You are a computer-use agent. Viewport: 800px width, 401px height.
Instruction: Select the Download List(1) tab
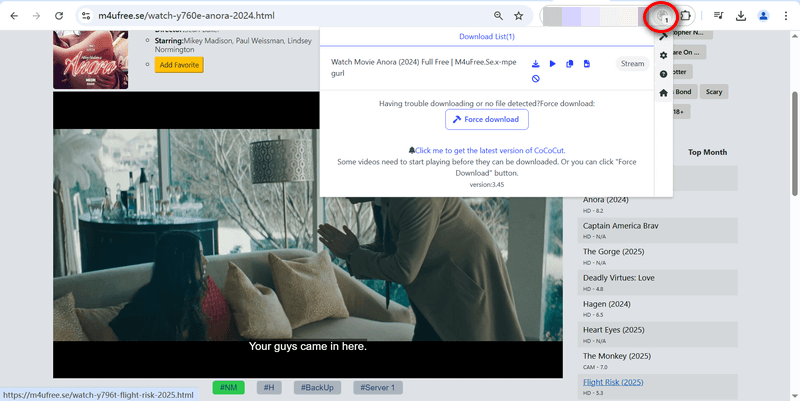(487, 37)
